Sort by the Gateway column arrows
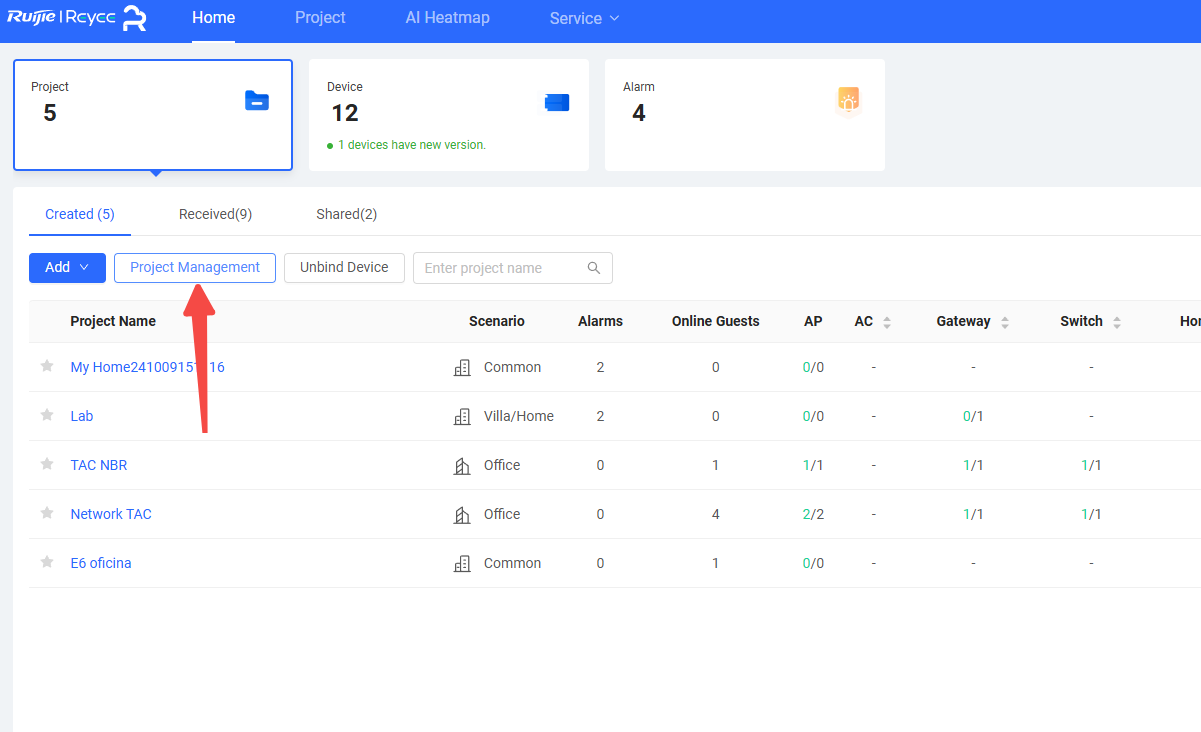The width and height of the screenshot is (1201, 732). [1005, 322]
